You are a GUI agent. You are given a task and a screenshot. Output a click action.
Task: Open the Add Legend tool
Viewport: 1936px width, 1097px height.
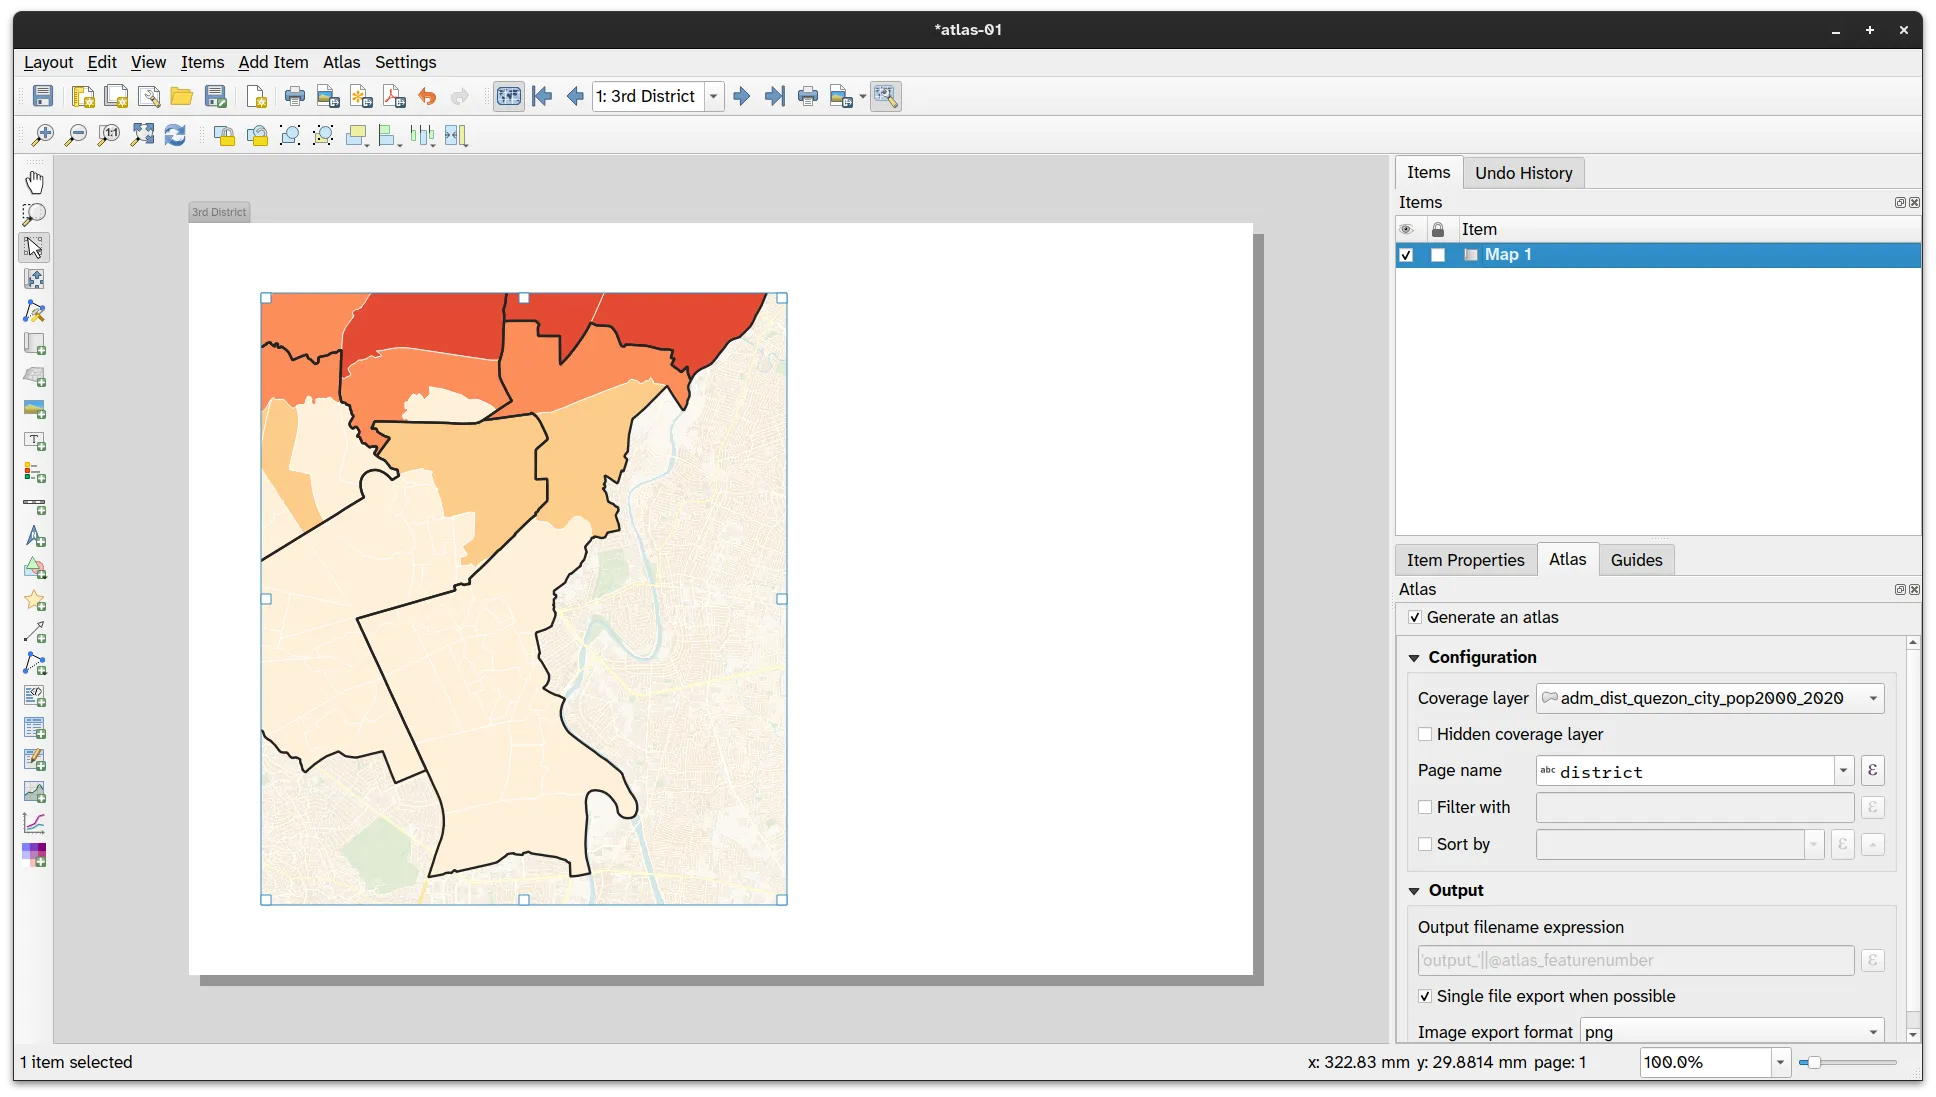click(x=35, y=473)
